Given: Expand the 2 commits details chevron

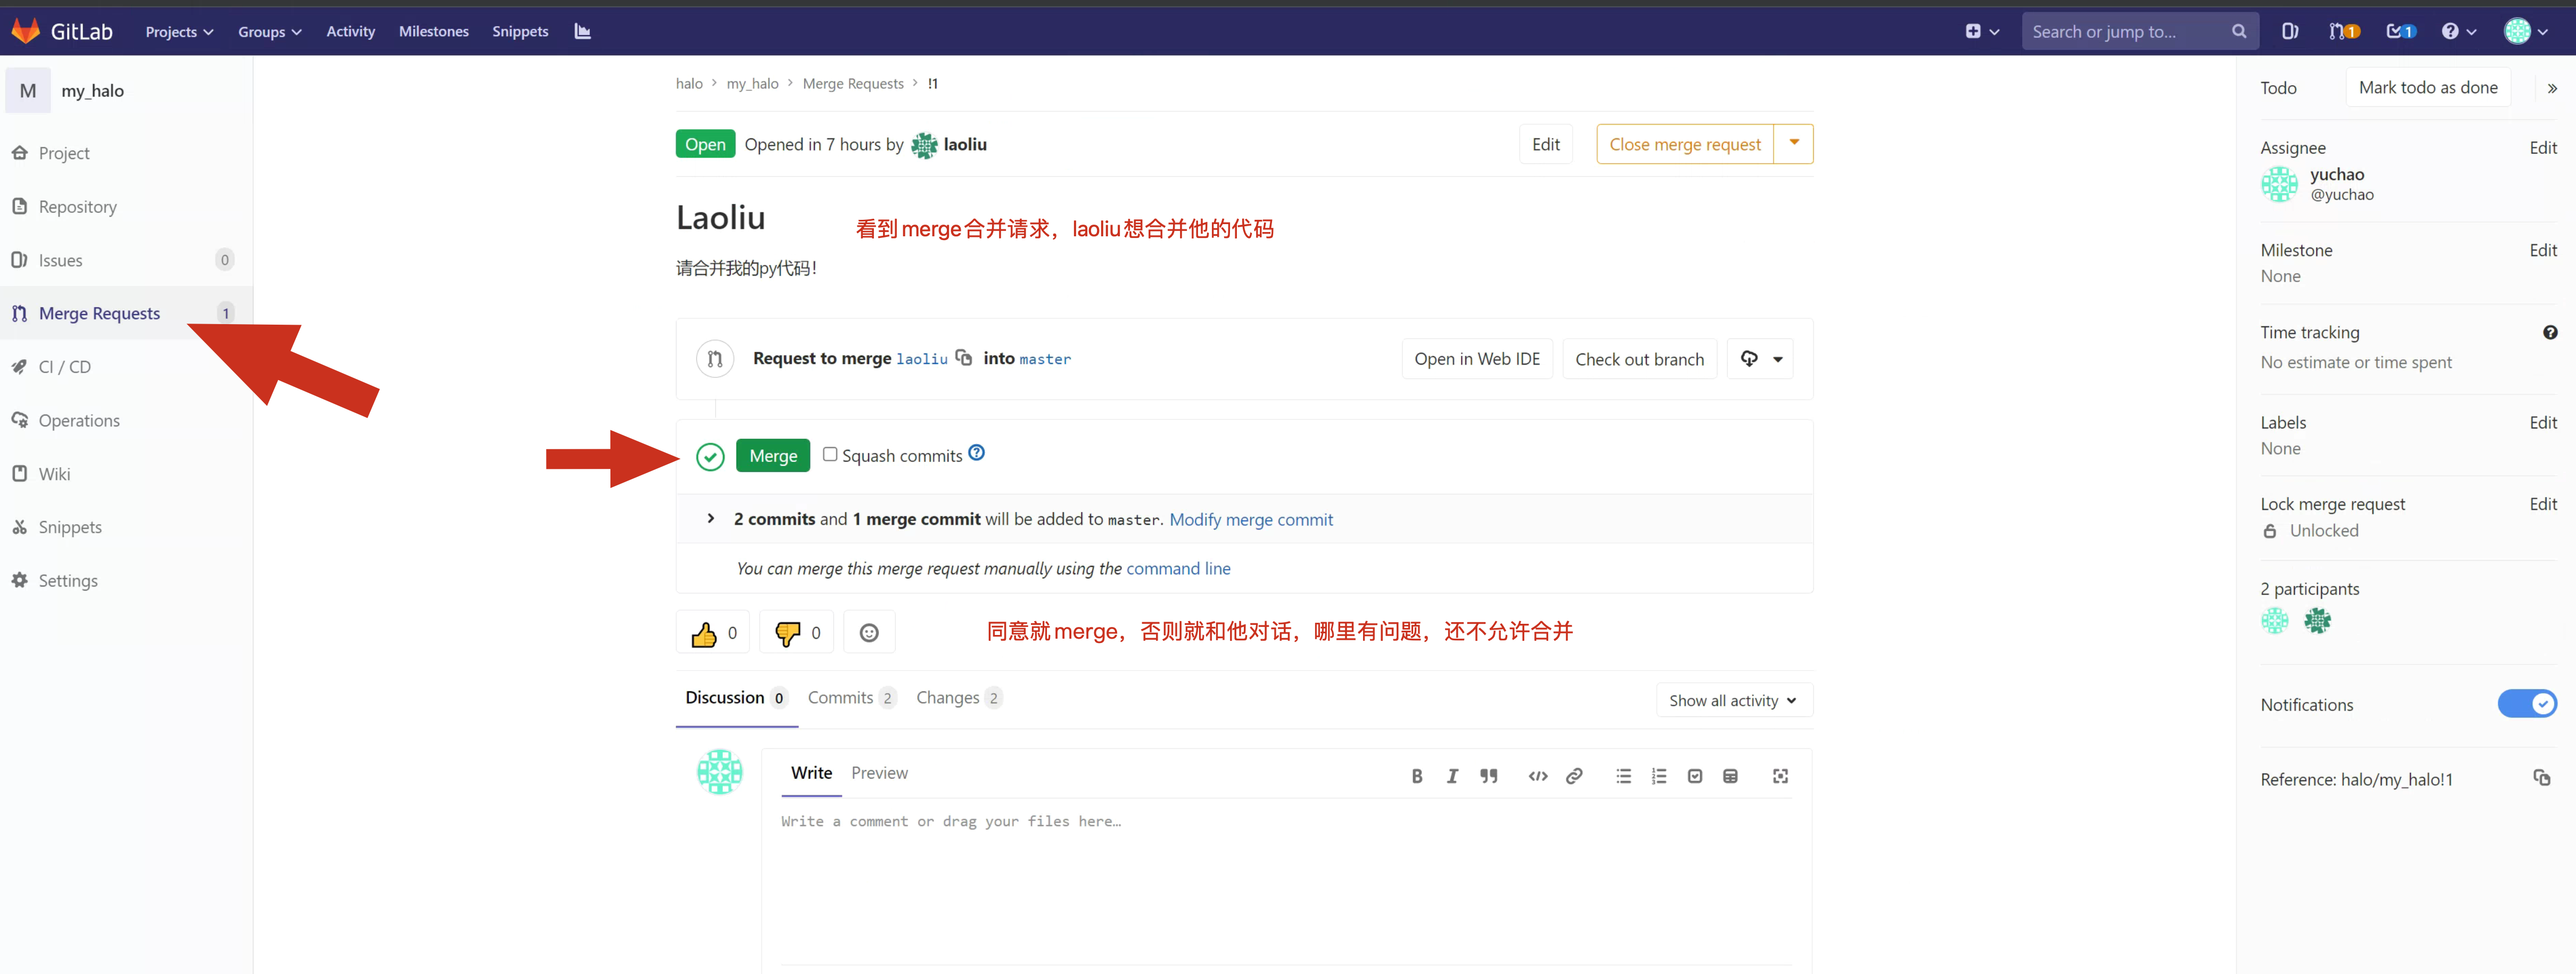Looking at the screenshot, I should tap(710, 518).
